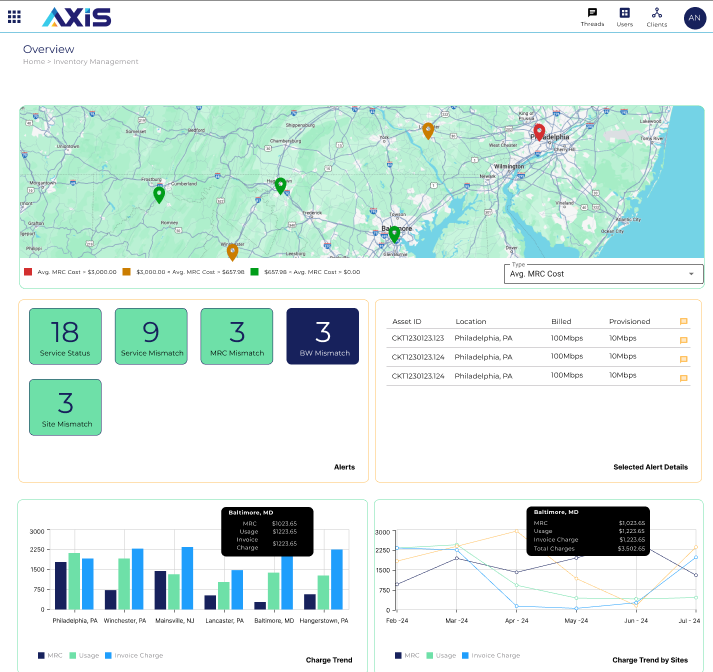Open the Avg. MRC Cost type dropdown
The image size is (713, 672).
point(603,274)
